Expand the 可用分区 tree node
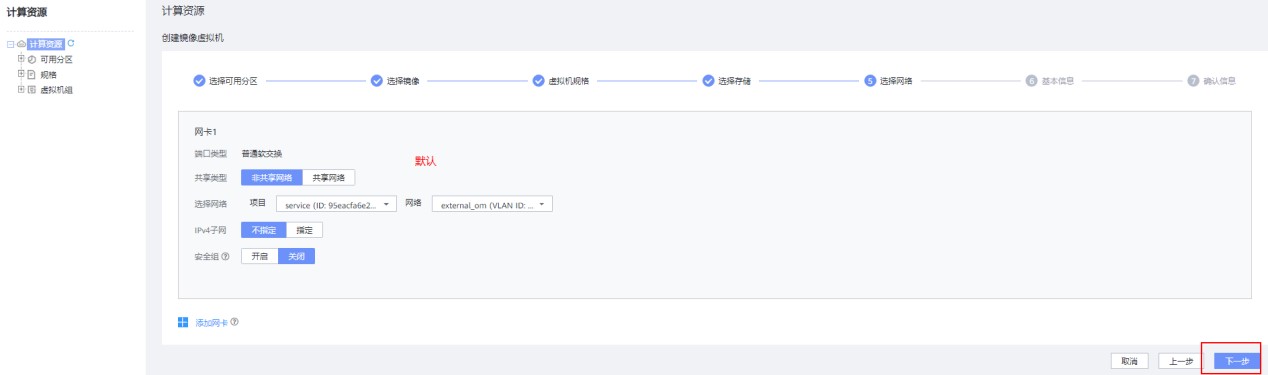Viewport: 1268px width, 375px height. (x=21, y=59)
